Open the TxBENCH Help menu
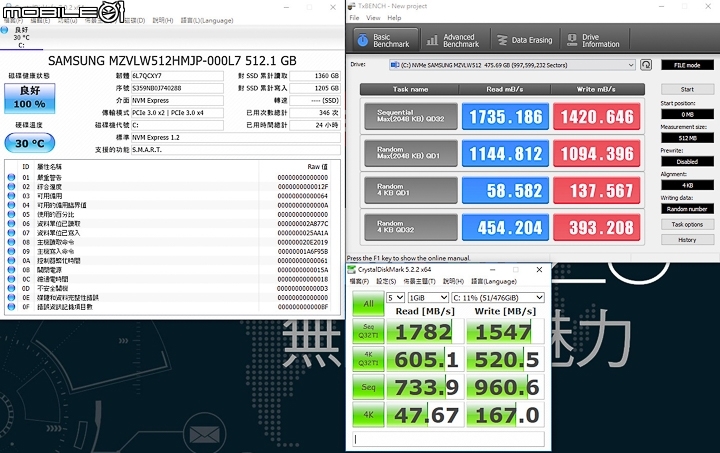 pyautogui.click(x=394, y=17)
